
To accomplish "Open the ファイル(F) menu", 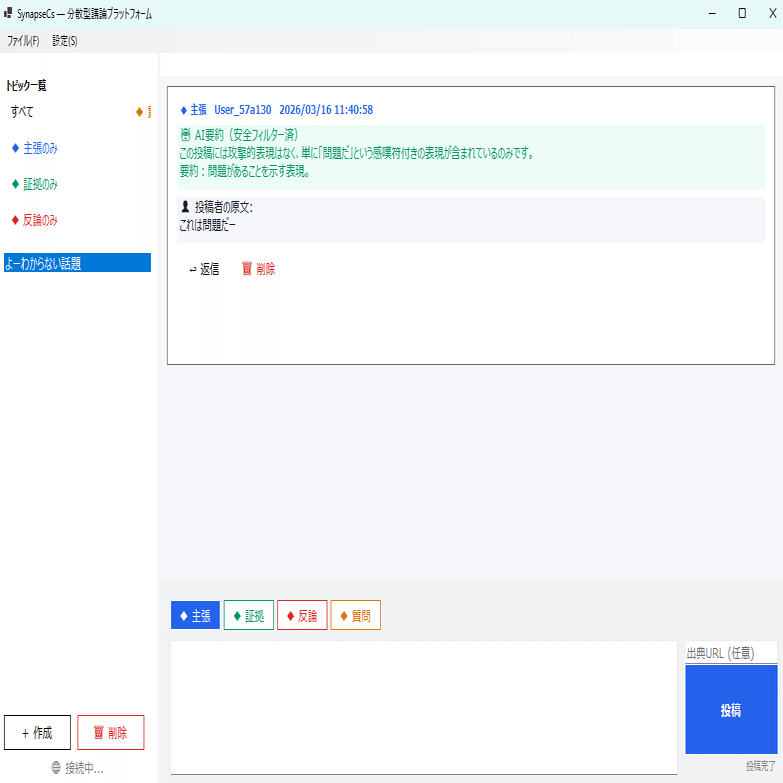I will click(23, 41).
